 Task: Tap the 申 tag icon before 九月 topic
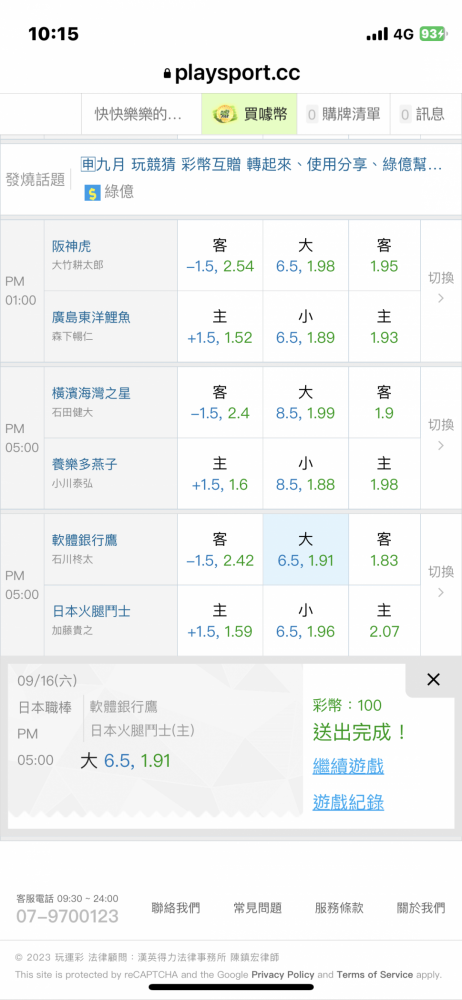[x=87, y=165]
